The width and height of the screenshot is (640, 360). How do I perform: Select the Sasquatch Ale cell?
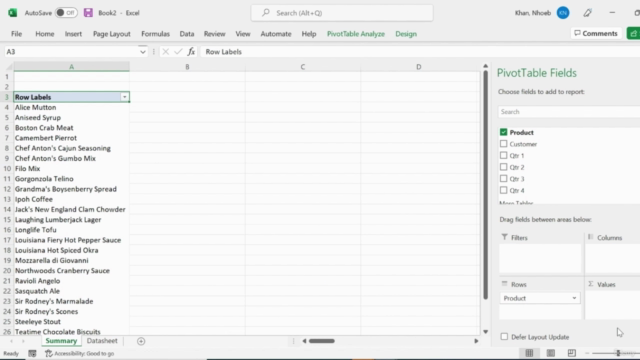coord(71,291)
